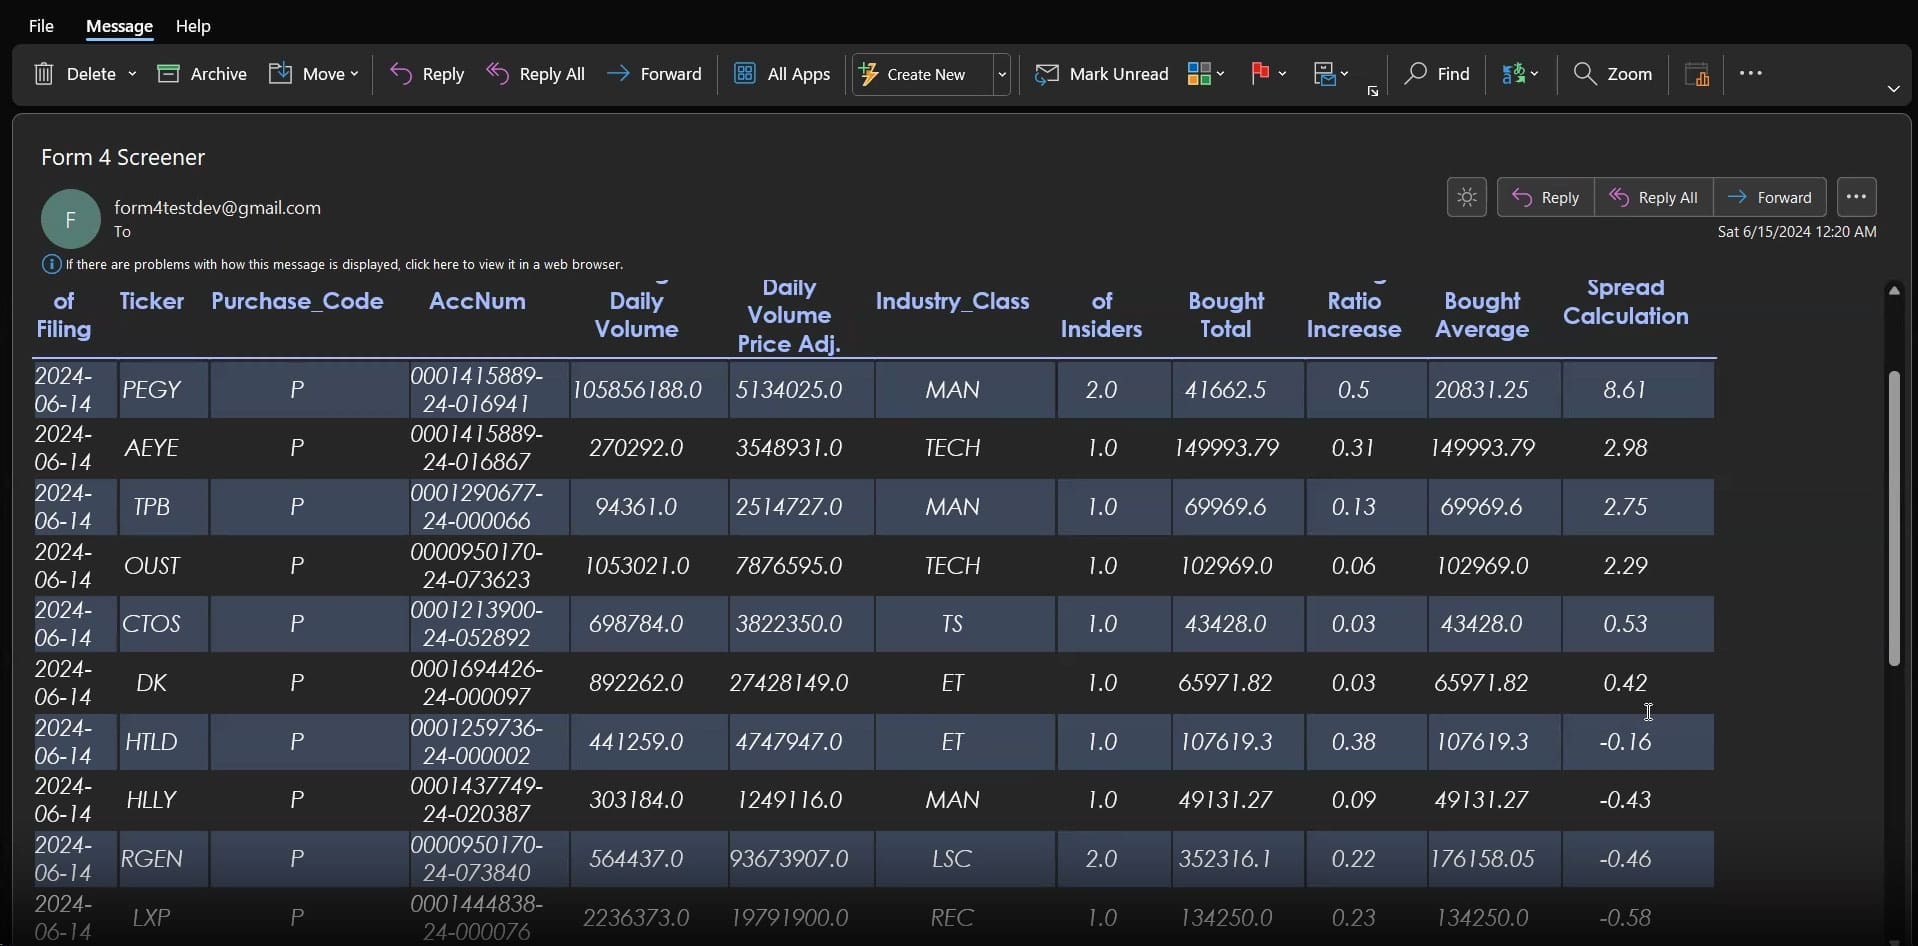Open the File menu
Viewport: 1918px width, 946px height.
41,26
